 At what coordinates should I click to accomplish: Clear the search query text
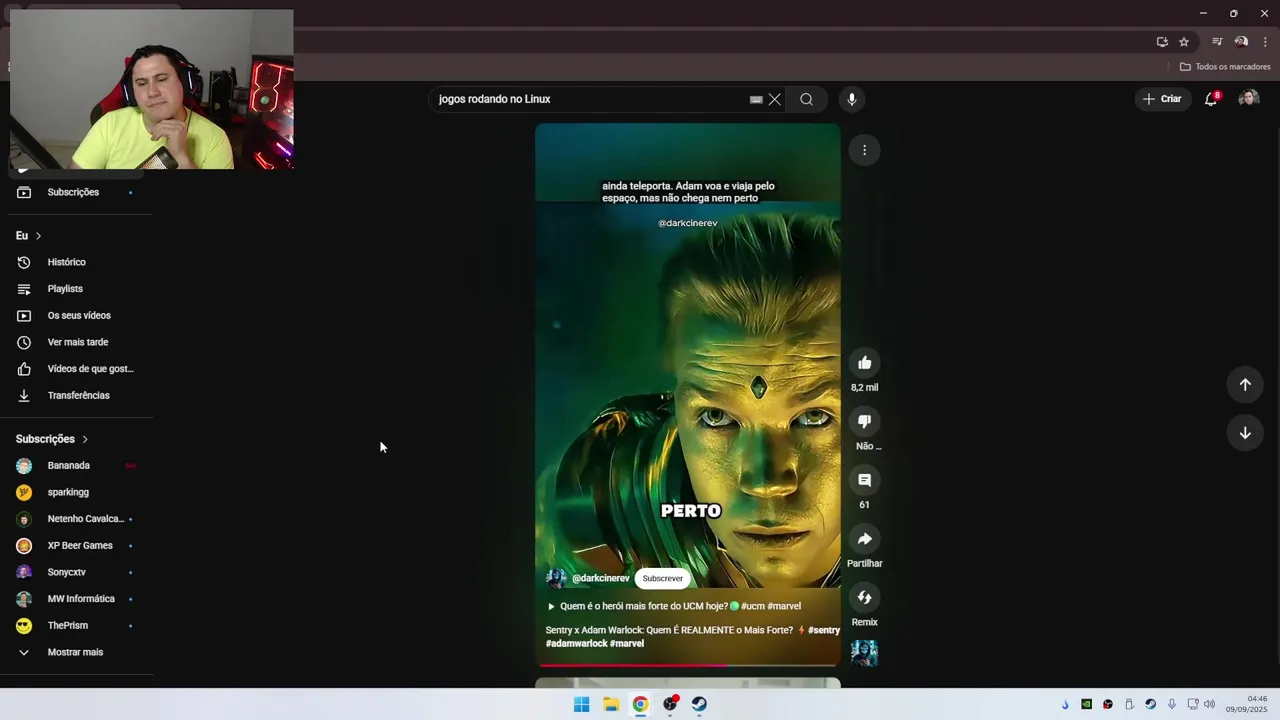tap(774, 99)
